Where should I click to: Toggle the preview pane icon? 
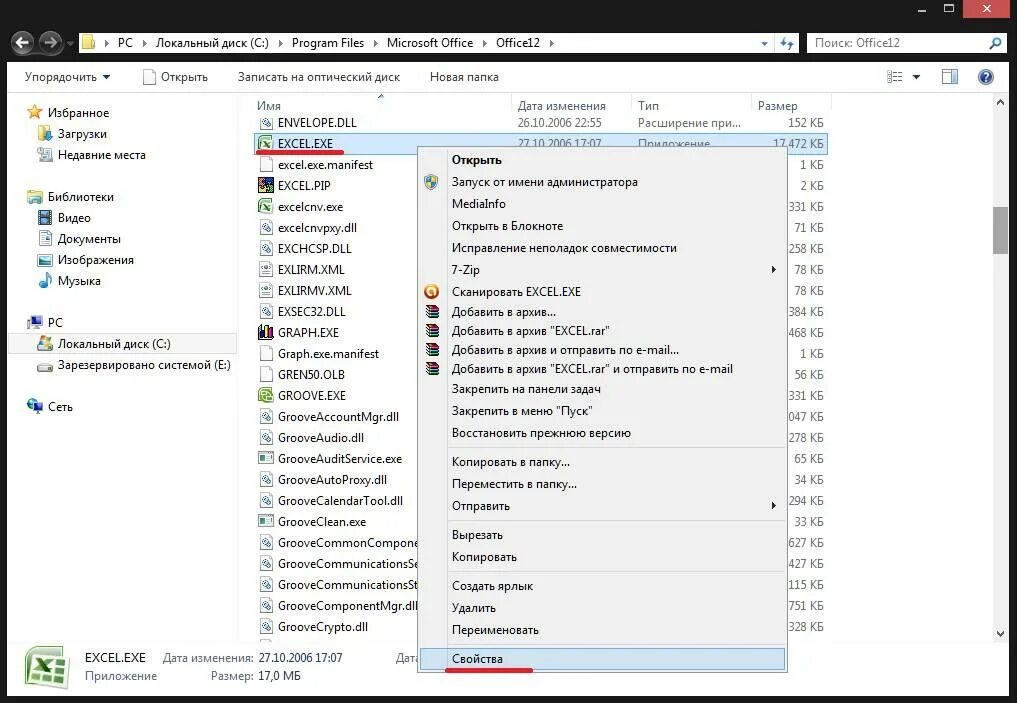(x=950, y=77)
